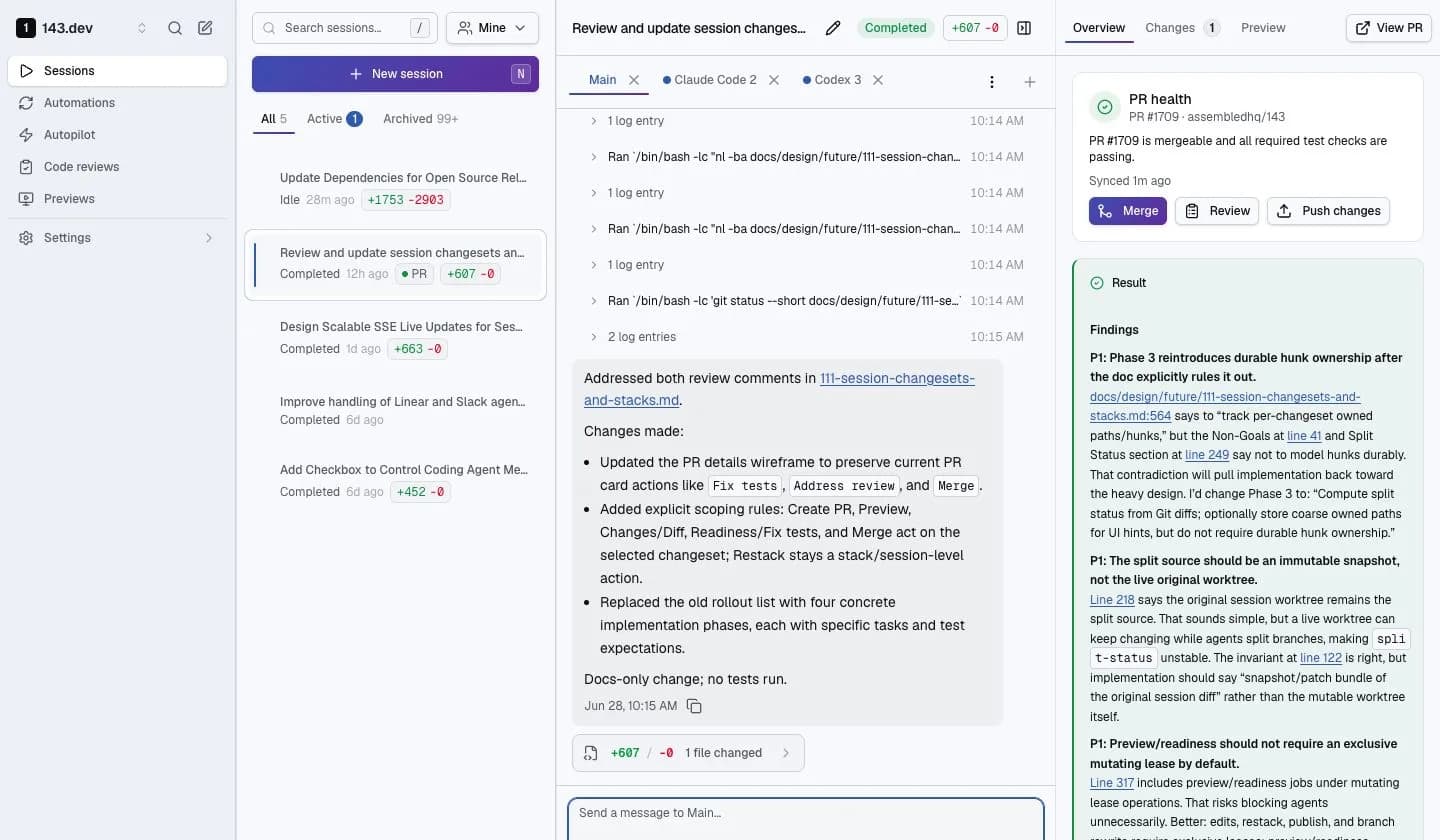
Task: Click the Push changes button
Action: click(x=1328, y=211)
